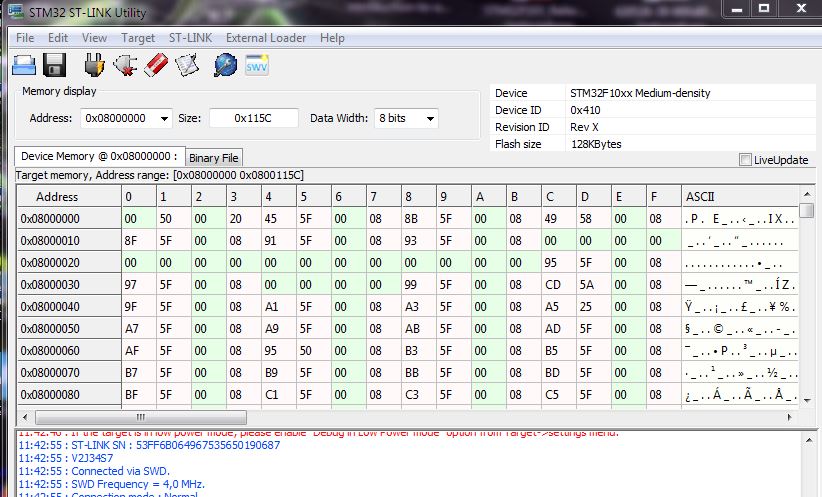This screenshot has width=822, height=497.
Task: Open the ST-LINK menu
Action: click(x=190, y=38)
